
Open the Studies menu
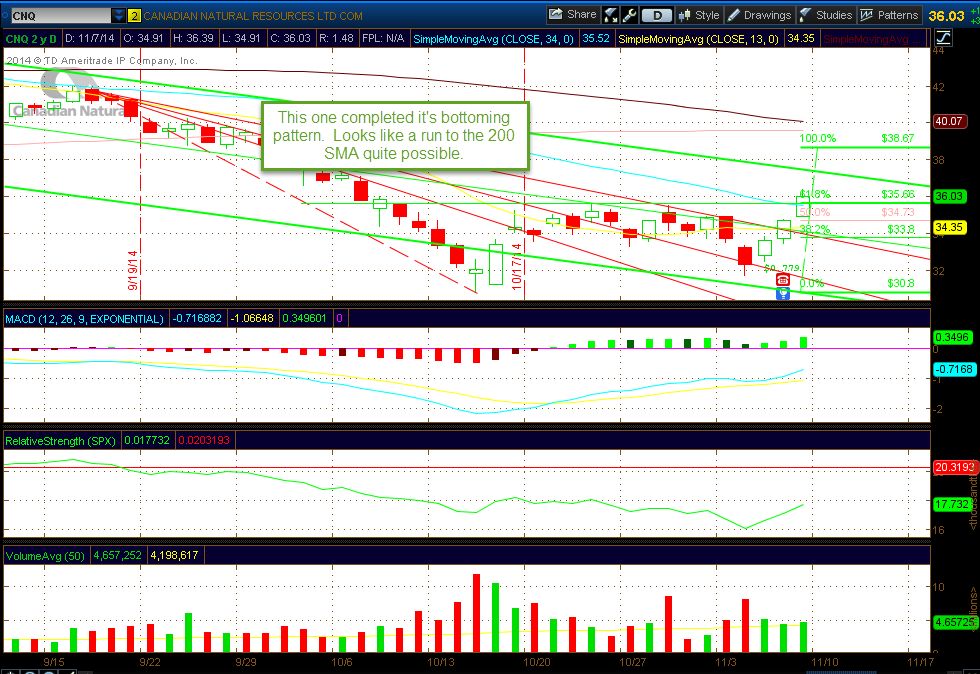(x=826, y=15)
